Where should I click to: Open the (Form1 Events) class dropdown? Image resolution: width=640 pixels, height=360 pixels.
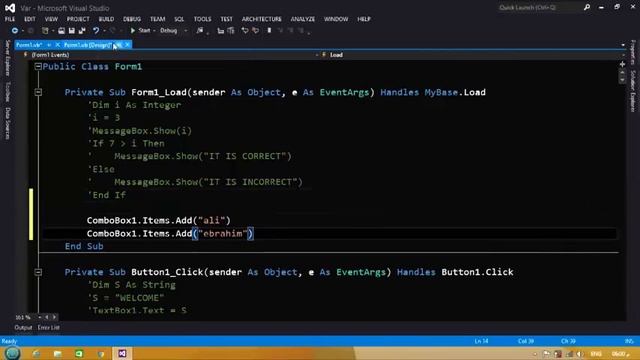(x=171, y=55)
